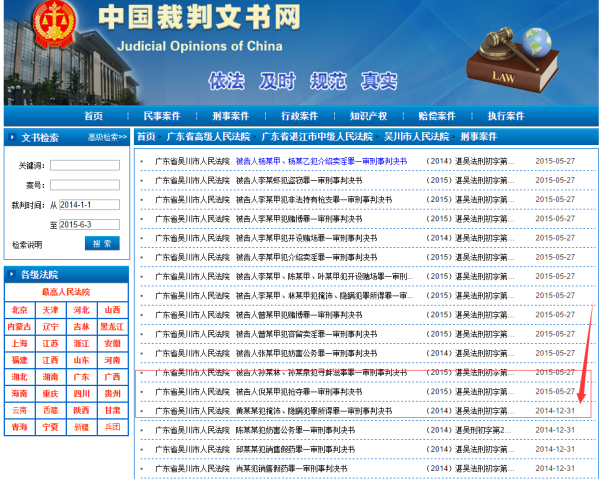Screen dimensions: 600x479
Task: Go to 吴川市人民法院 in the breadcrumb
Action: (x=417, y=137)
